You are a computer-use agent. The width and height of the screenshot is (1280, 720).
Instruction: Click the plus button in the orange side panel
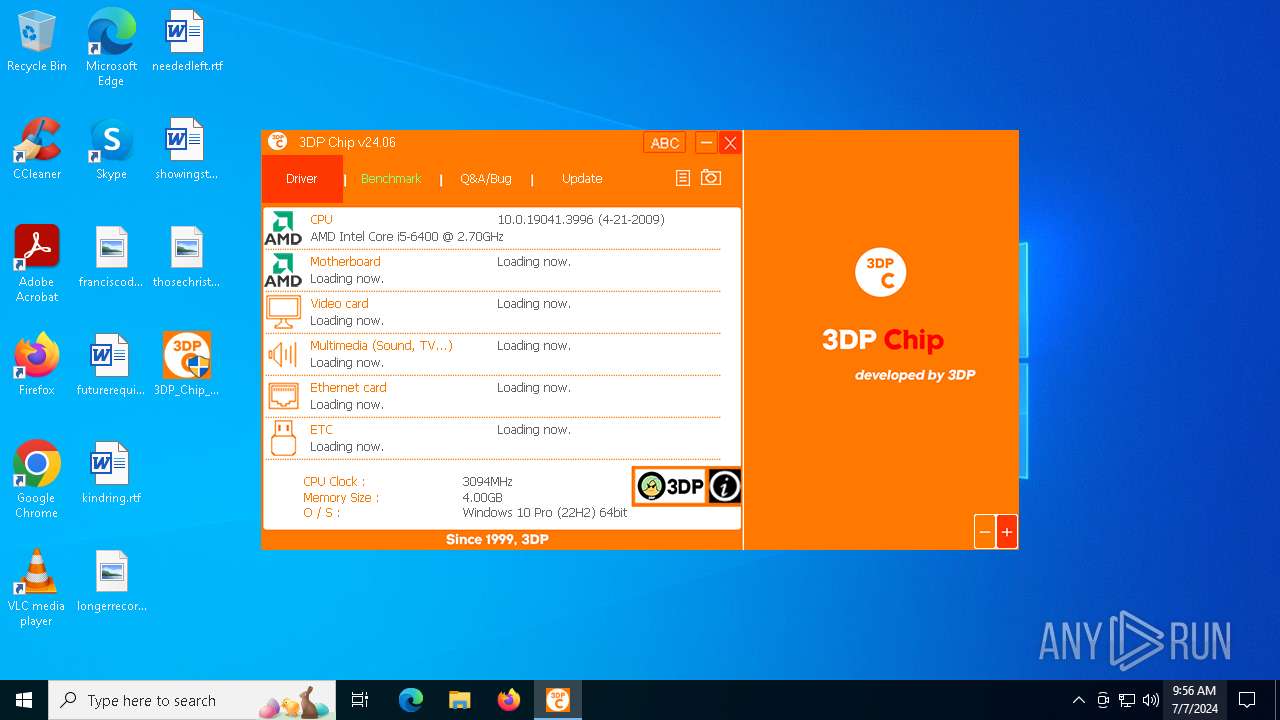tap(1007, 532)
